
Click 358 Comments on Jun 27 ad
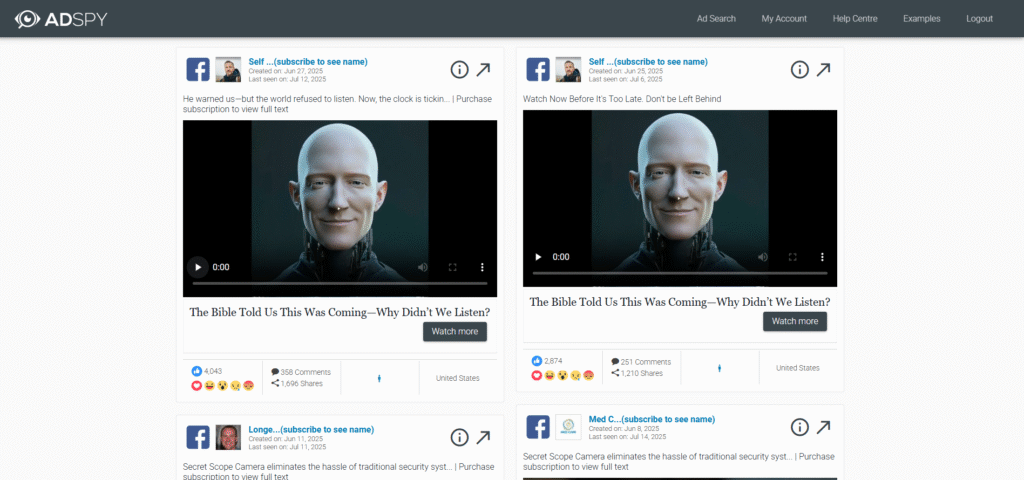coord(301,372)
